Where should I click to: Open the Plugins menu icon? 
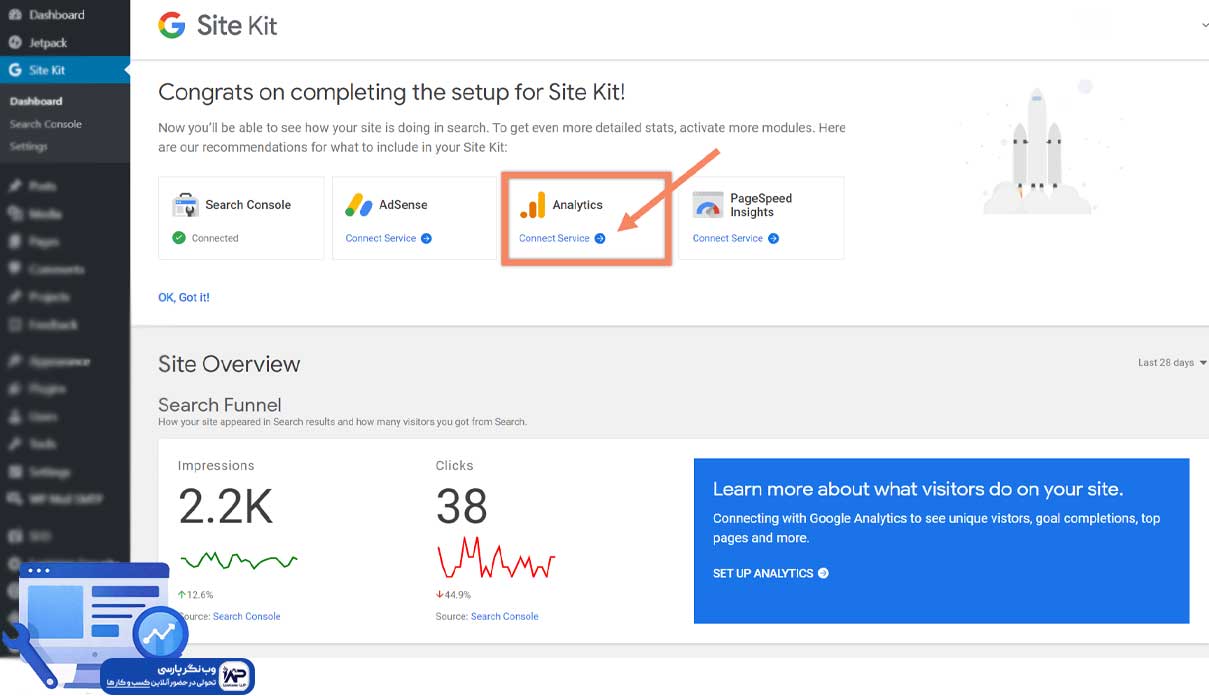pos(14,389)
